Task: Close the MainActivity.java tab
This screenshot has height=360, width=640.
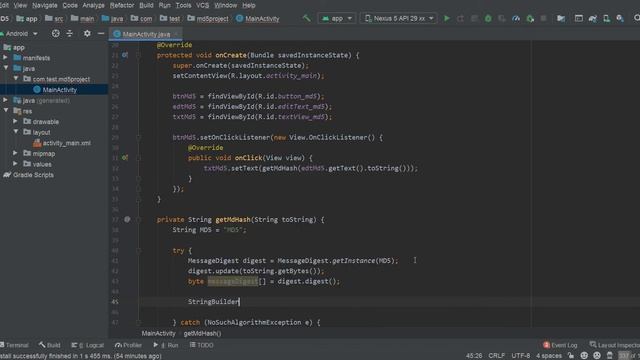Action: [176, 34]
